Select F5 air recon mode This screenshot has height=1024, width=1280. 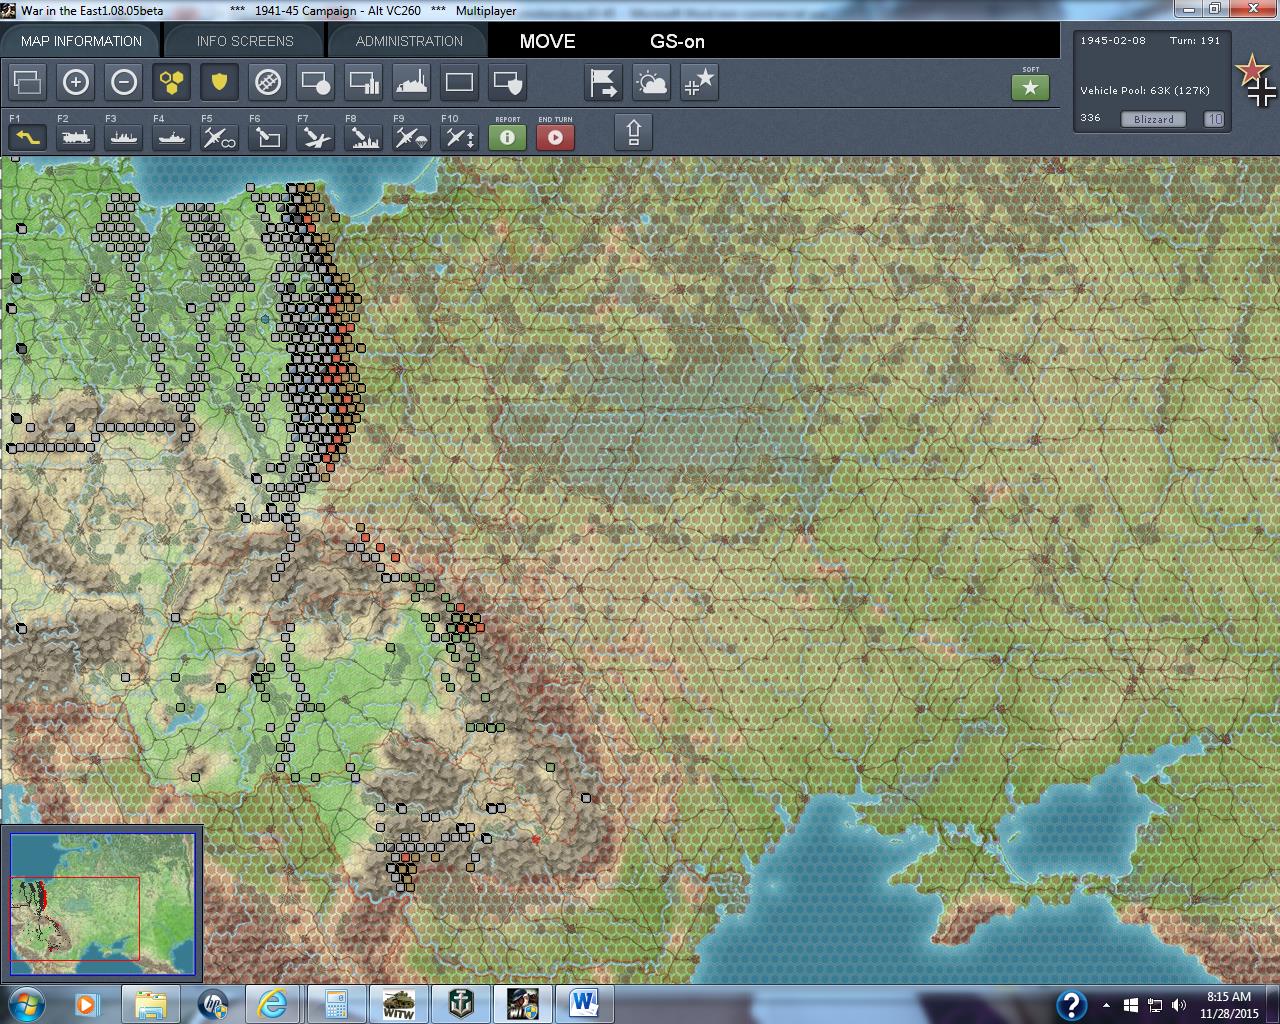pyautogui.click(x=219, y=137)
